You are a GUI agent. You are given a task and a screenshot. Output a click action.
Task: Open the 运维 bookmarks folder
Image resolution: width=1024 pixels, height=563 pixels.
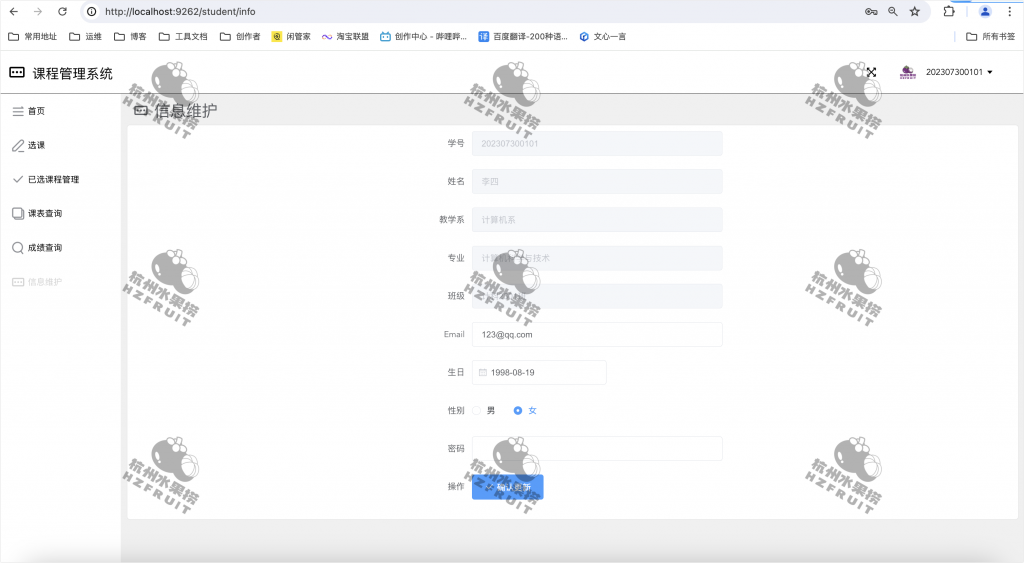86,37
